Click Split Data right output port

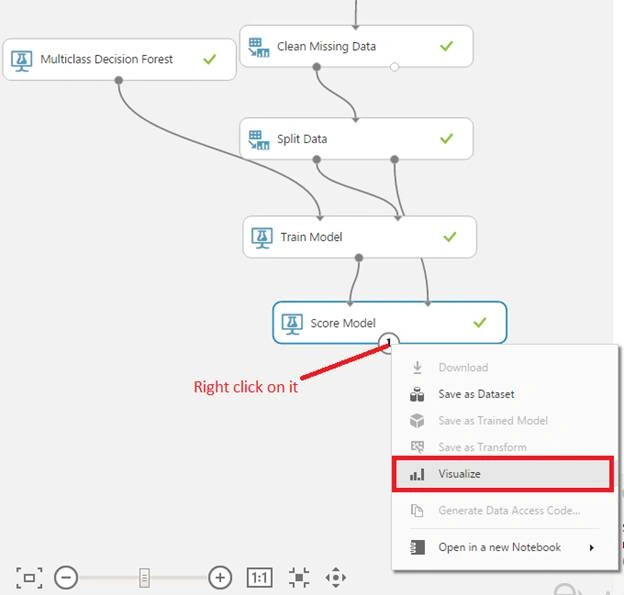pos(394,159)
